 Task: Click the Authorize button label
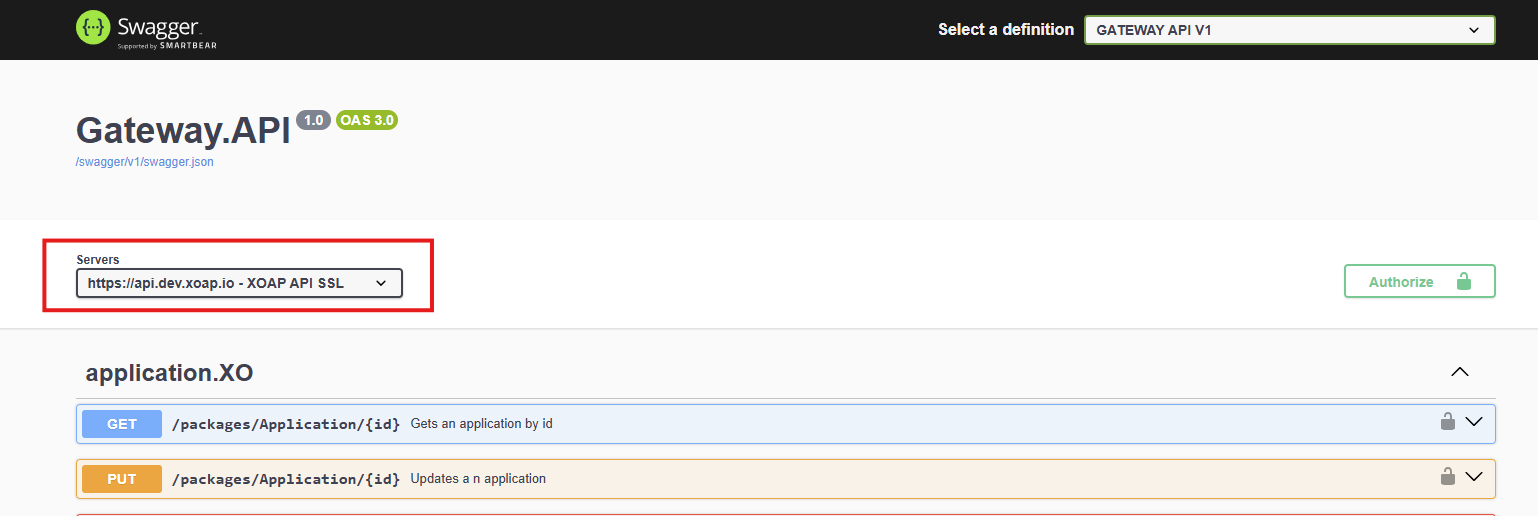pyautogui.click(x=1401, y=282)
